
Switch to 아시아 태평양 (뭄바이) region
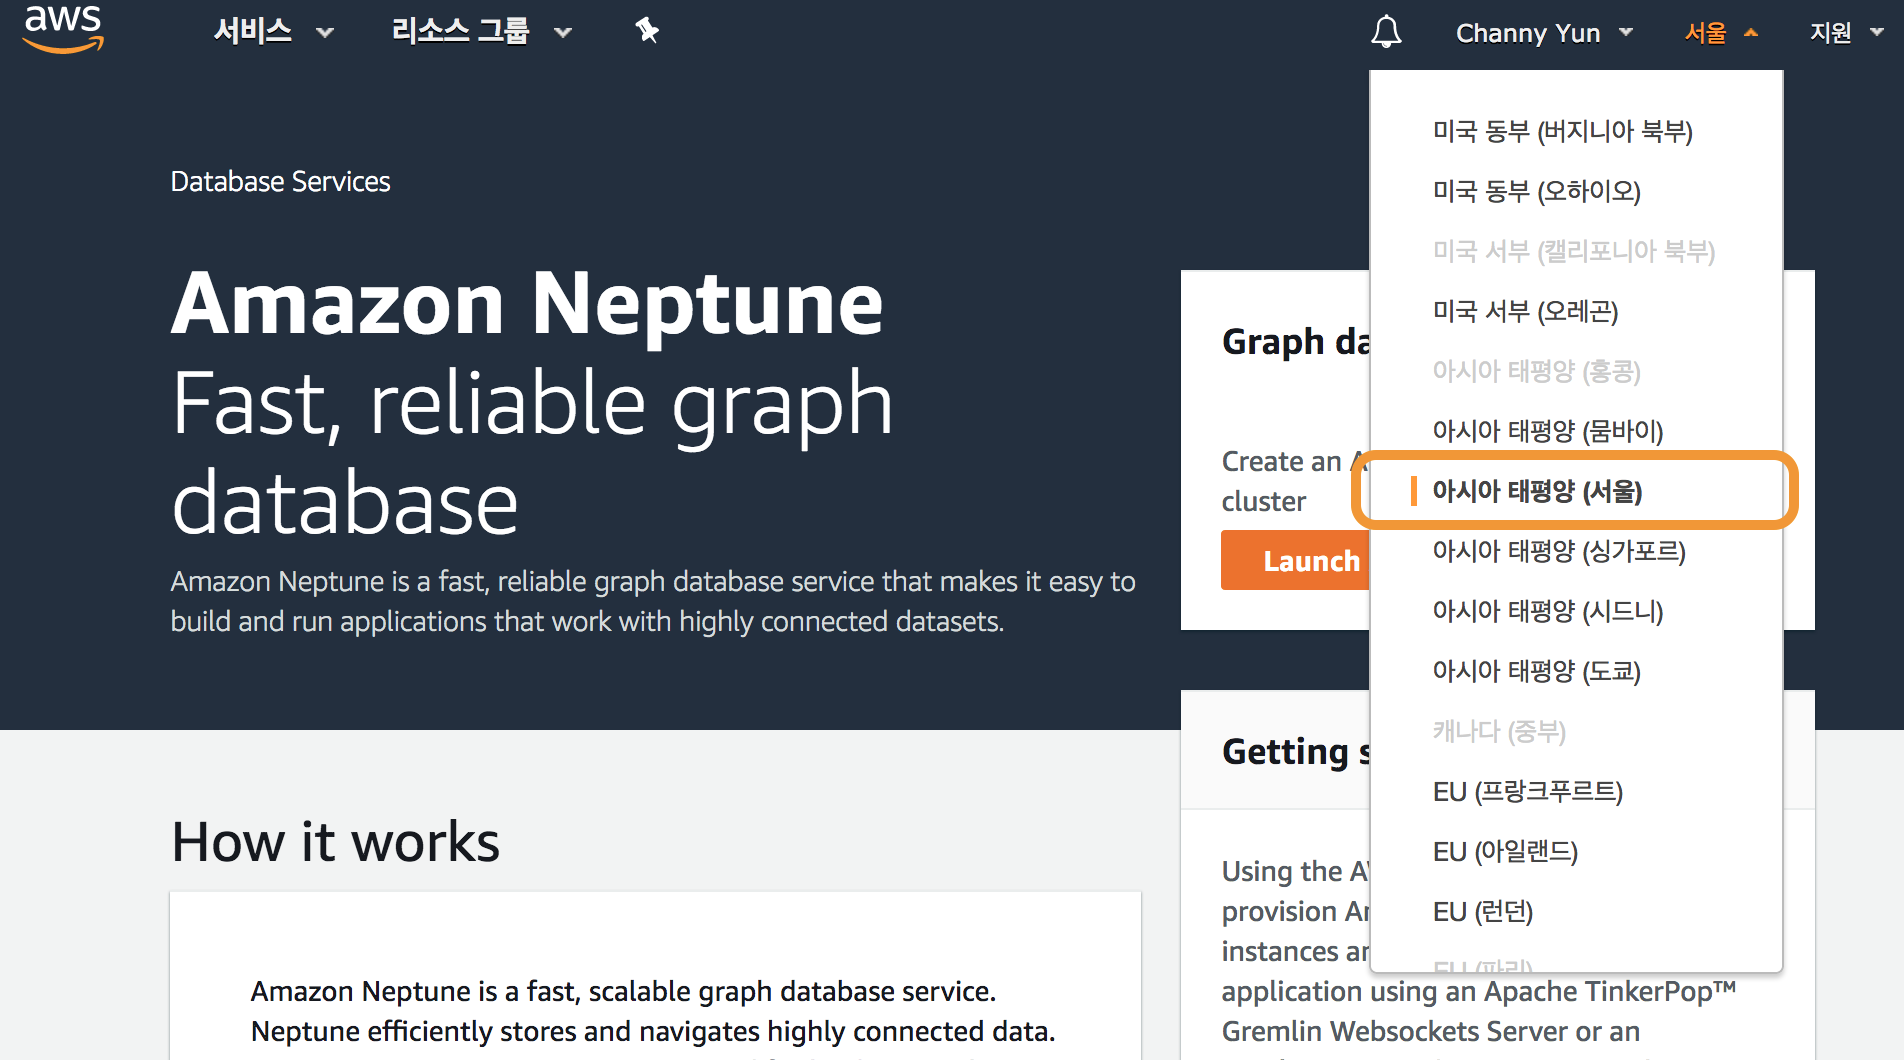coord(1547,431)
